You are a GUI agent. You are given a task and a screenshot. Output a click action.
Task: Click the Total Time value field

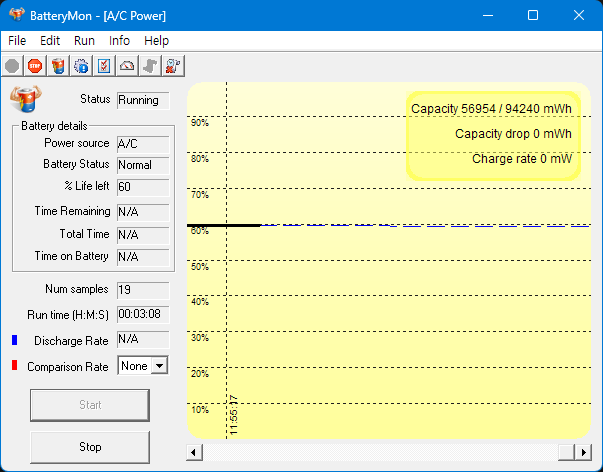click(x=143, y=235)
